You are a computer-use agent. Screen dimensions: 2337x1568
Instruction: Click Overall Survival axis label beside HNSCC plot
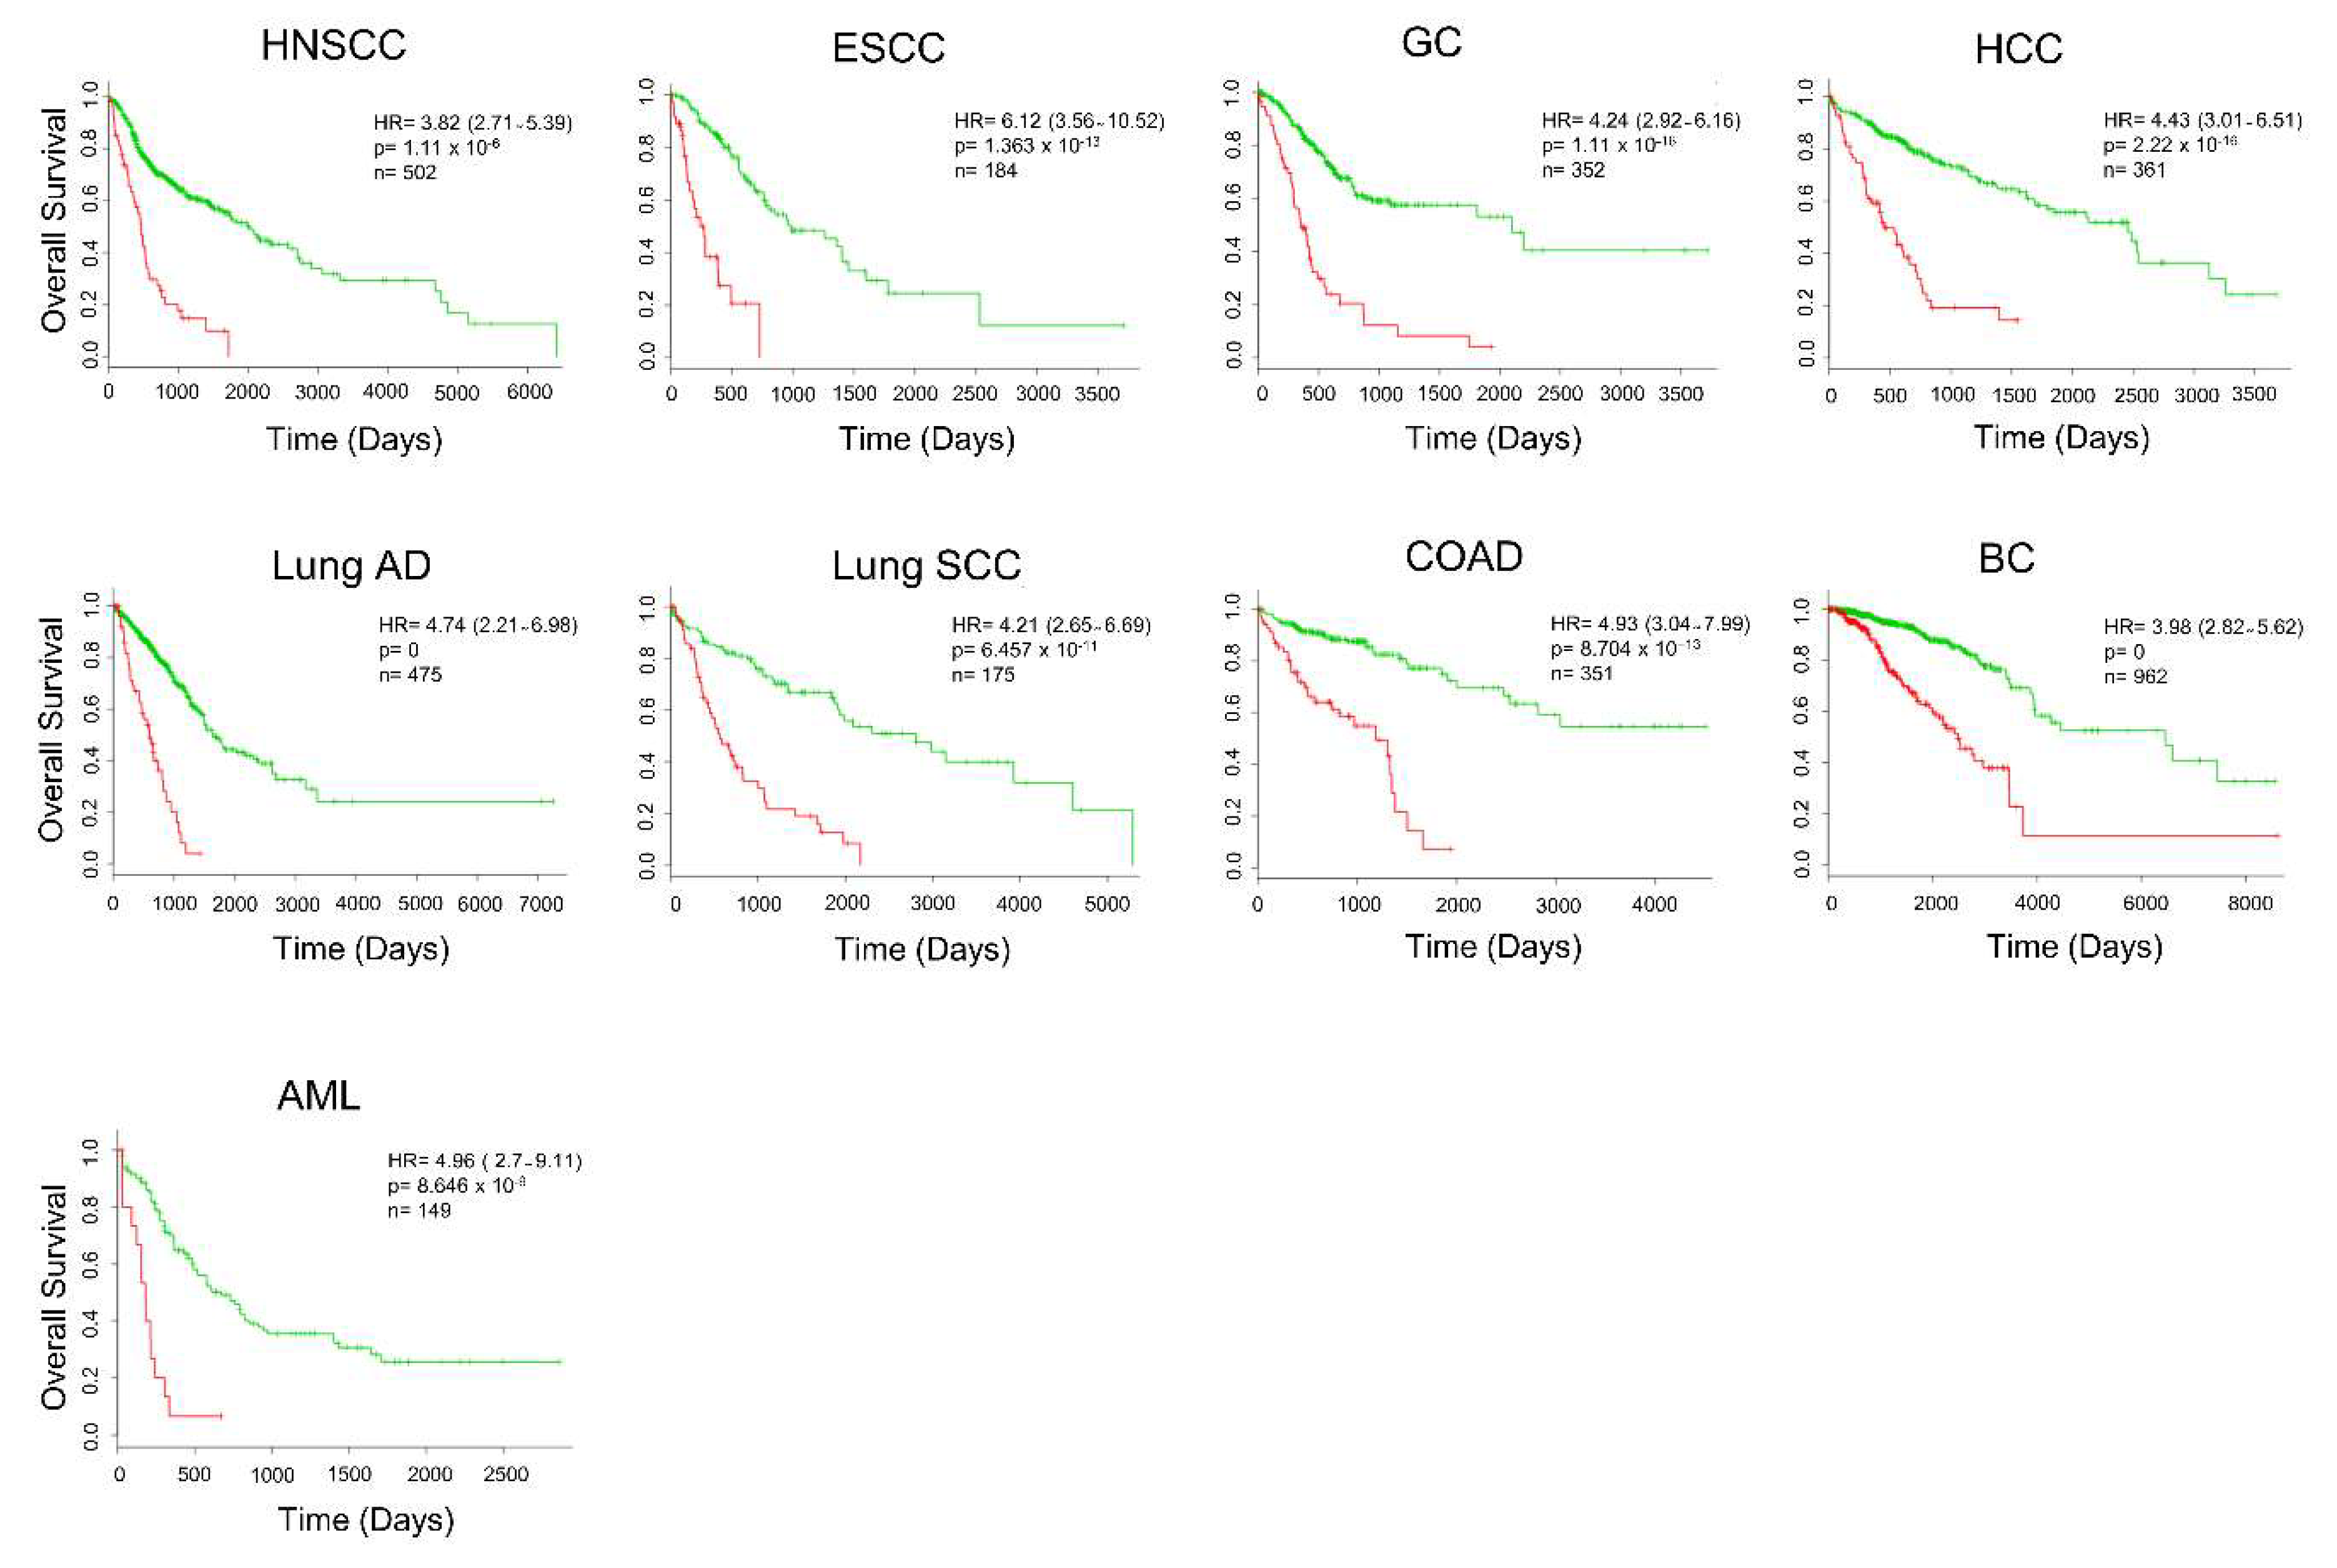(54, 220)
